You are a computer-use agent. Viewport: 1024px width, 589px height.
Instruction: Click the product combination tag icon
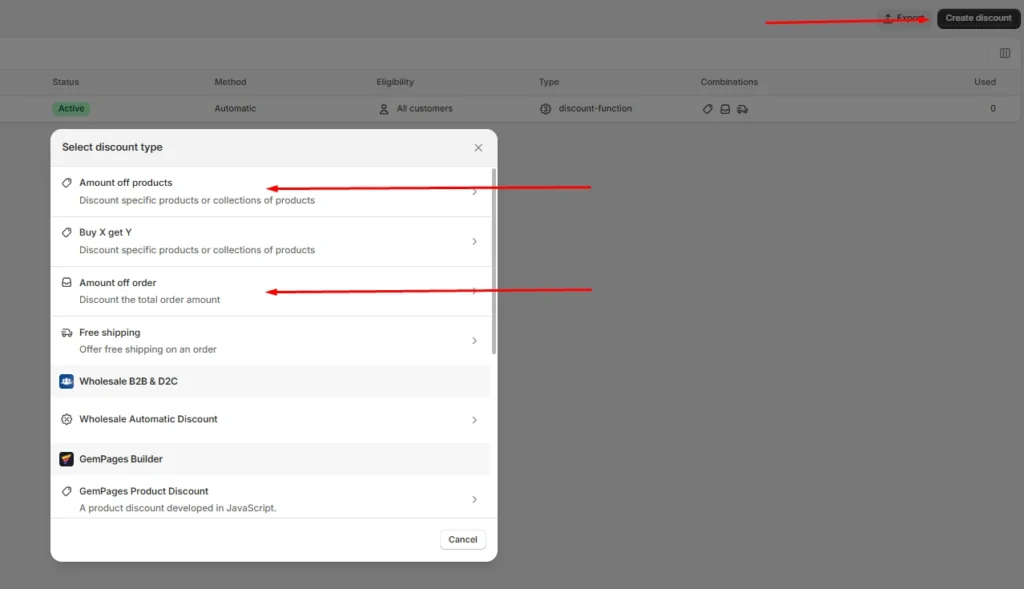tap(707, 109)
